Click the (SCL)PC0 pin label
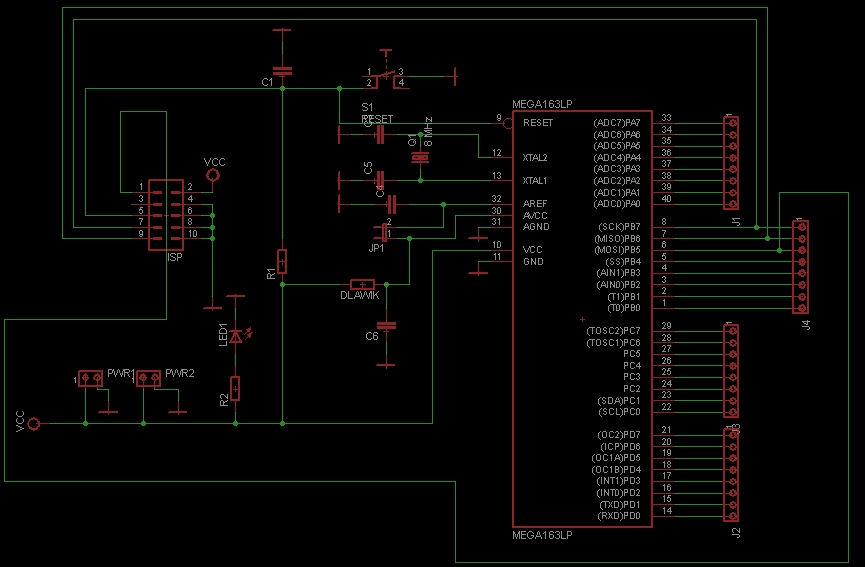The height and width of the screenshot is (567, 865). [x=620, y=412]
